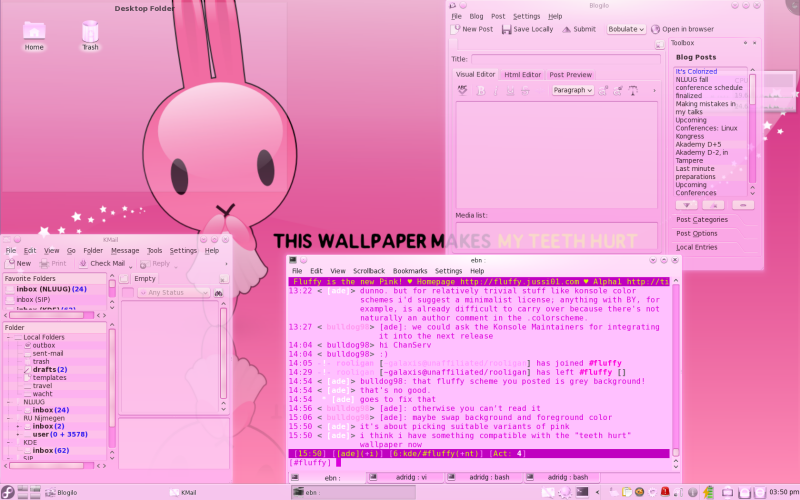Switch to Post Preview tab
Image resolution: width=800 pixels, height=500 pixels.
coord(570,74)
